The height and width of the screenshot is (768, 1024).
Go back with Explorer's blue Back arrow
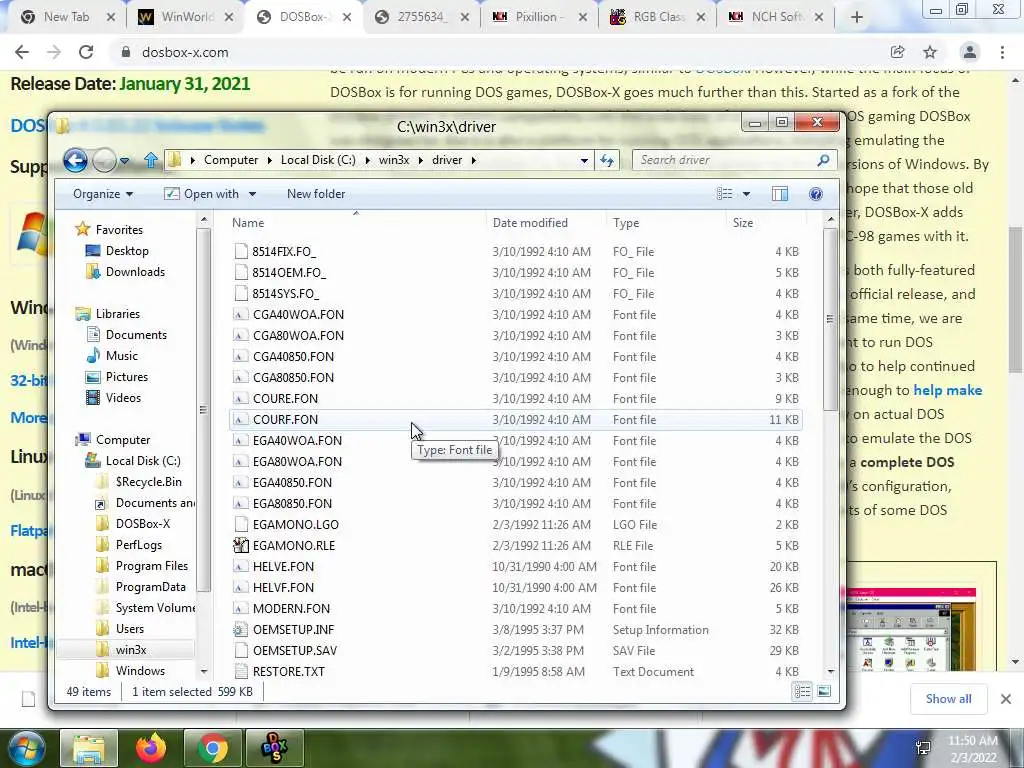[x=75, y=160]
